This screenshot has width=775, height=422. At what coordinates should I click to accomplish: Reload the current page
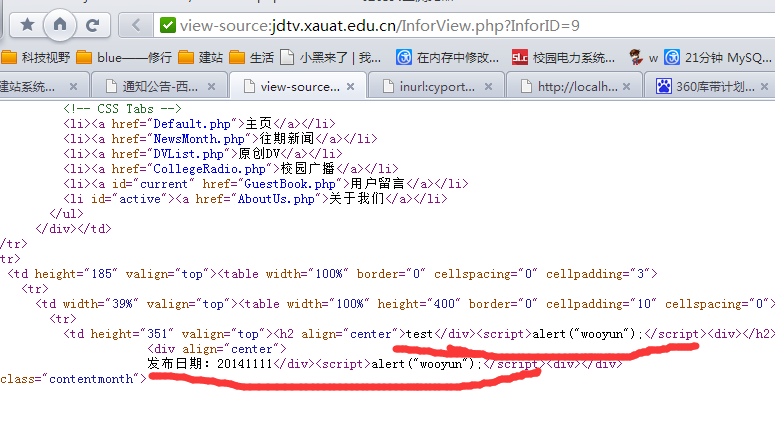point(92,25)
